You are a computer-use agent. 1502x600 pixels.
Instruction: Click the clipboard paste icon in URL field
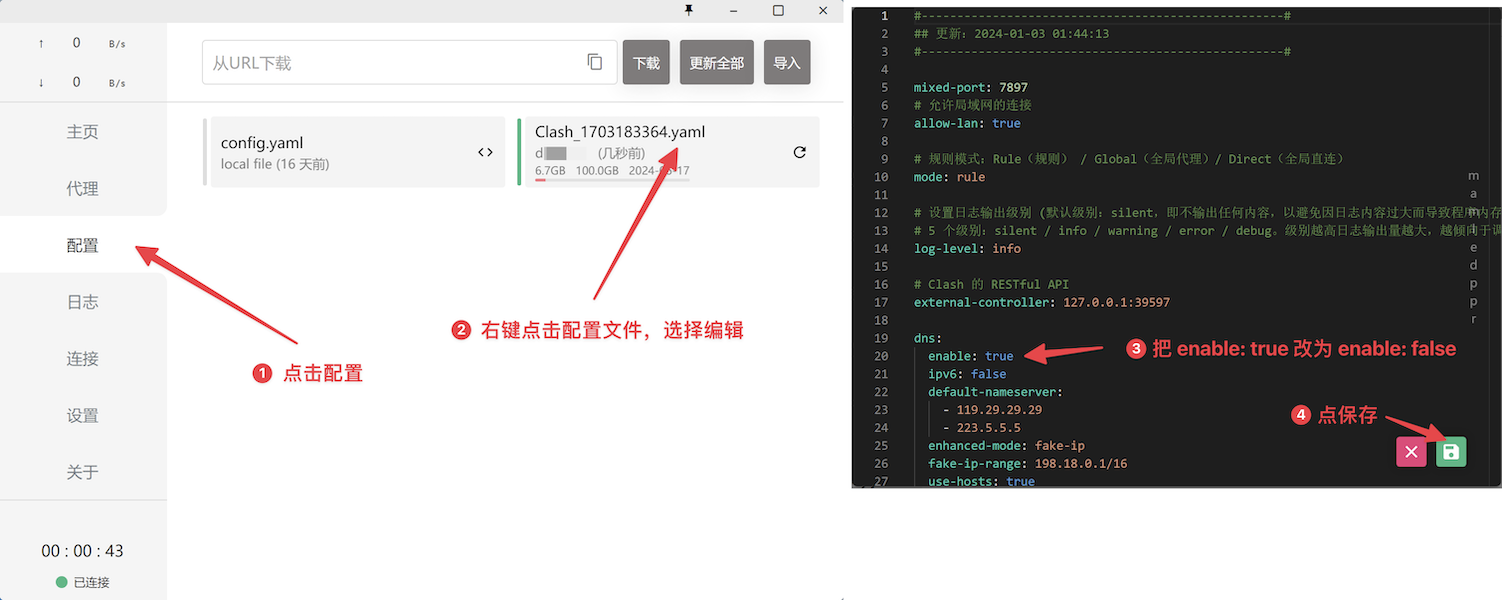[595, 62]
